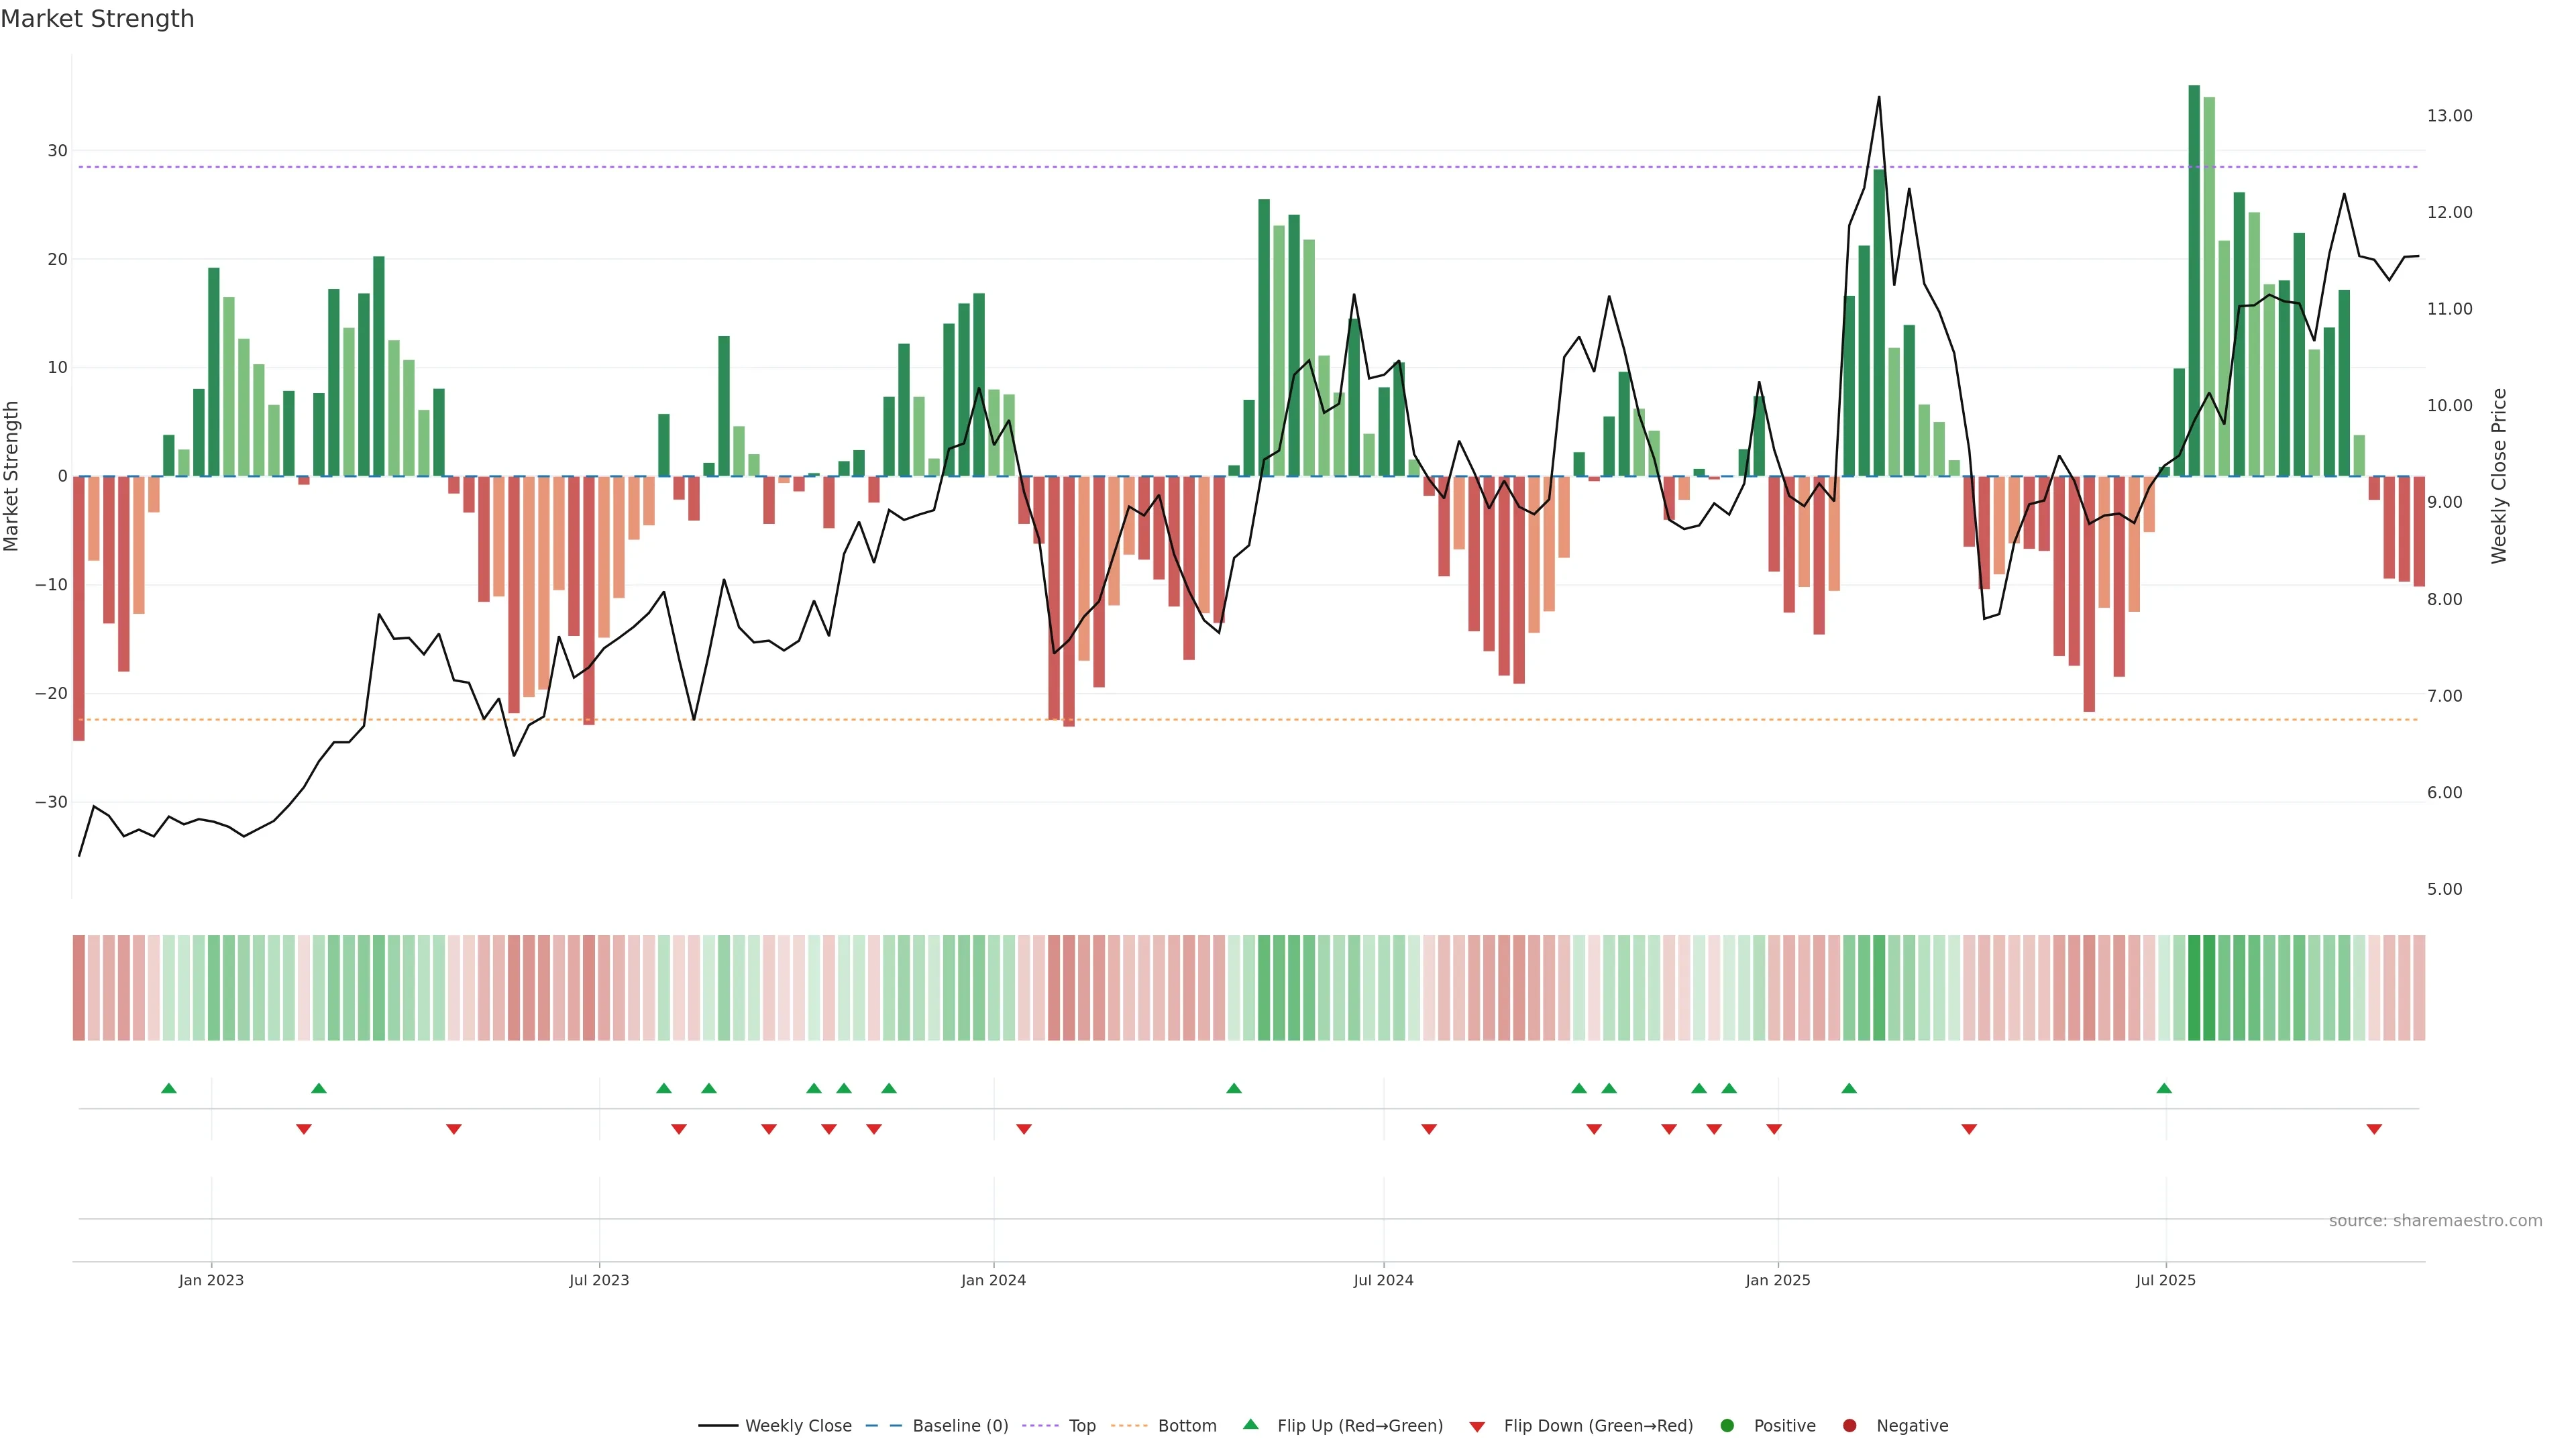
Task: Click the darkest green heatmap cell
Action: pos(2194,987)
